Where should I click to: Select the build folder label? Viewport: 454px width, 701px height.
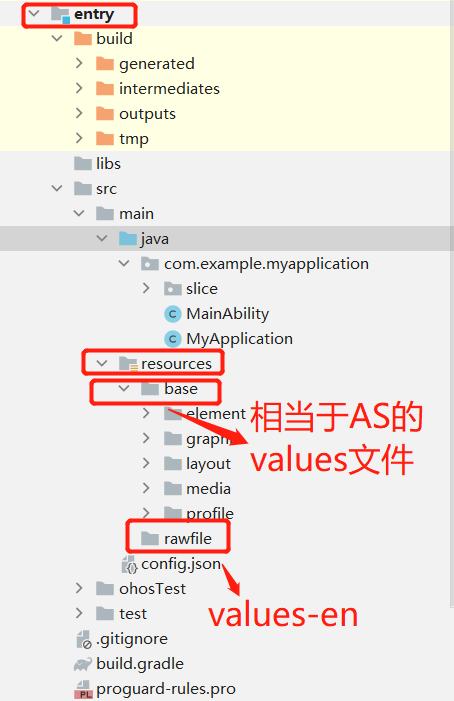(114, 39)
